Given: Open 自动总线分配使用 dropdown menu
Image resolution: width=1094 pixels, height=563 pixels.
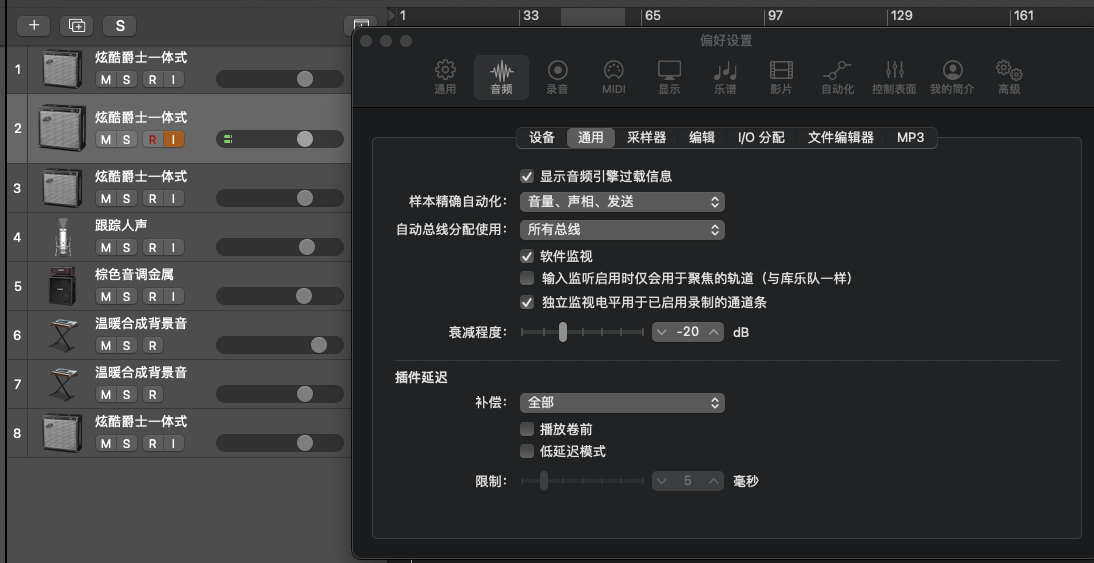Looking at the screenshot, I should tap(622, 230).
